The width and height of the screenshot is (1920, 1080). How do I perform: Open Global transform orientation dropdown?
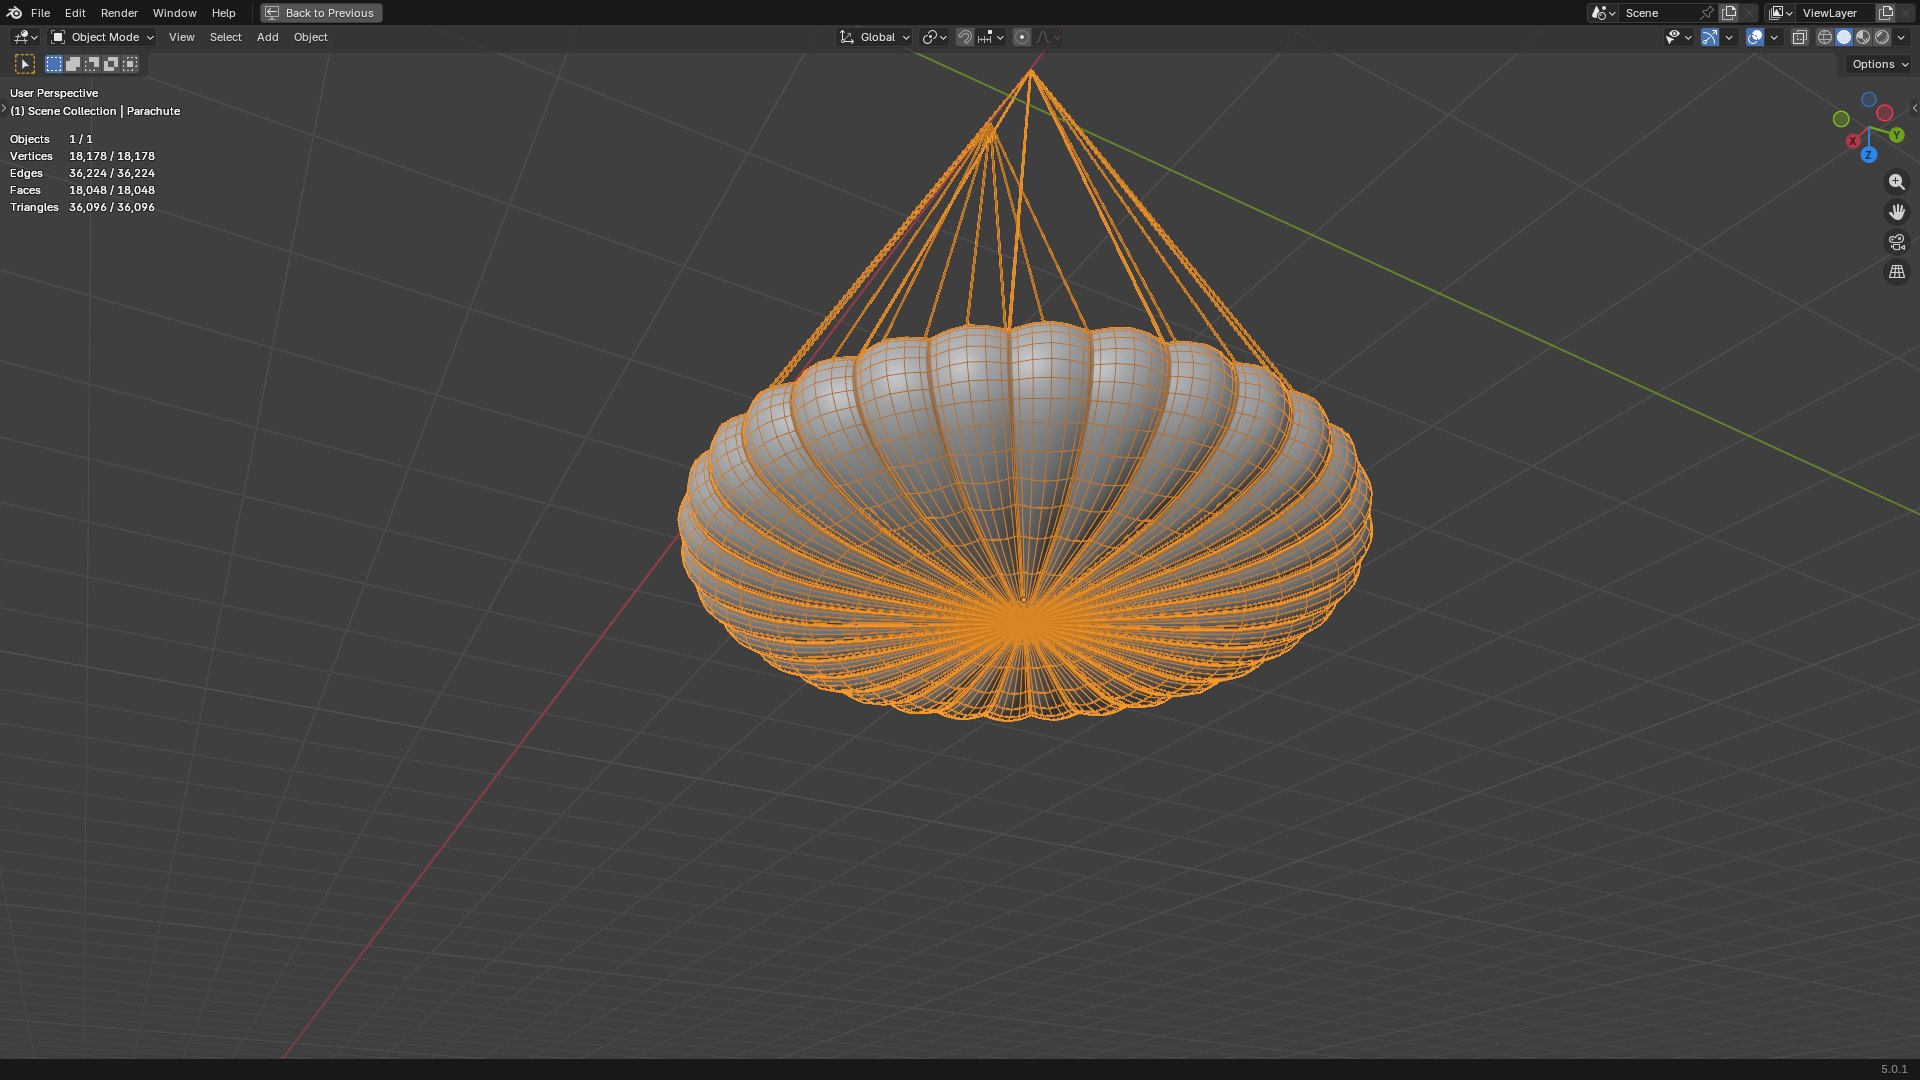coord(875,37)
